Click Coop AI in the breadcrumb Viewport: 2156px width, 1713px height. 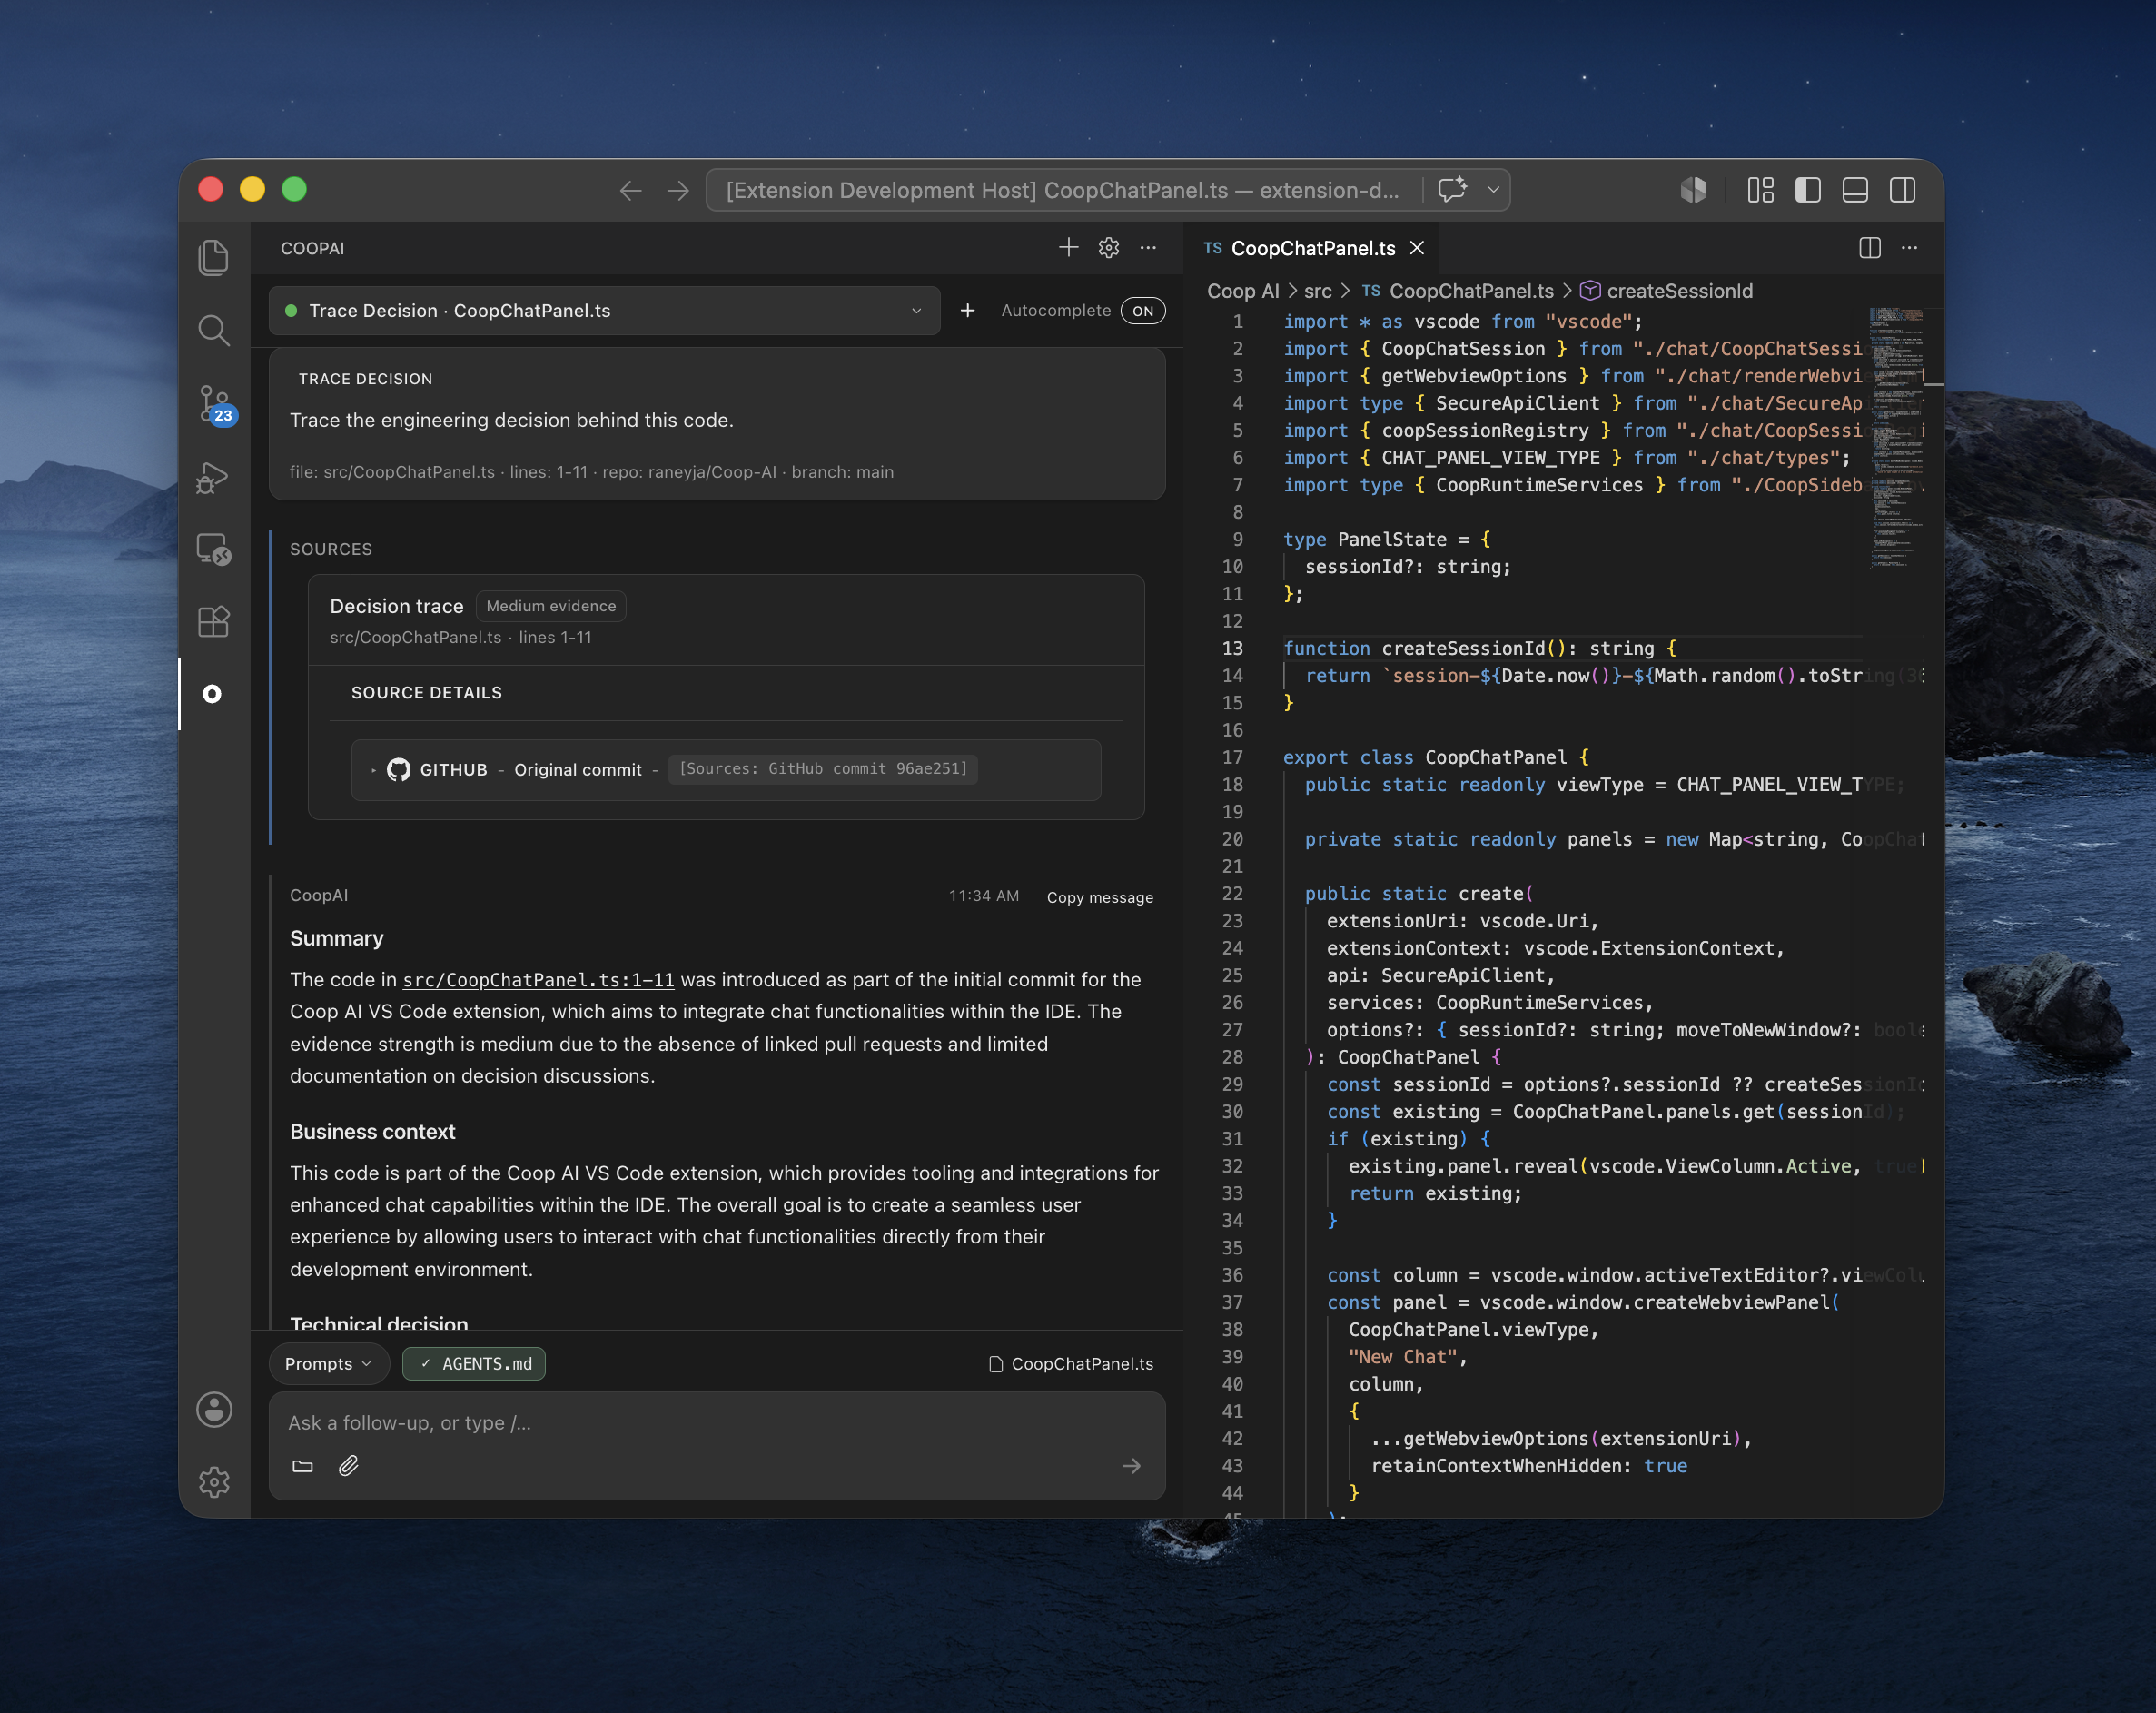(1242, 291)
